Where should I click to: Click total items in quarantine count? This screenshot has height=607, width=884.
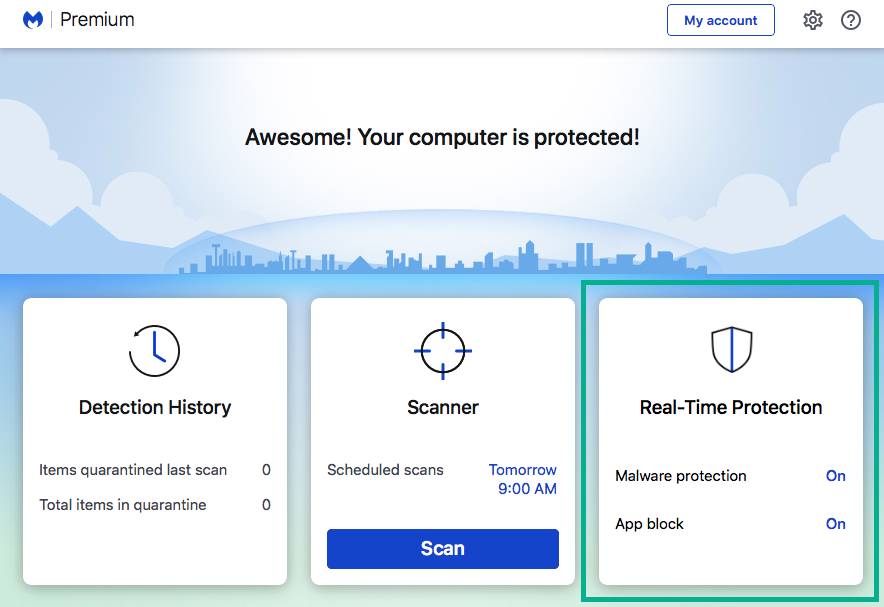pos(266,505)
